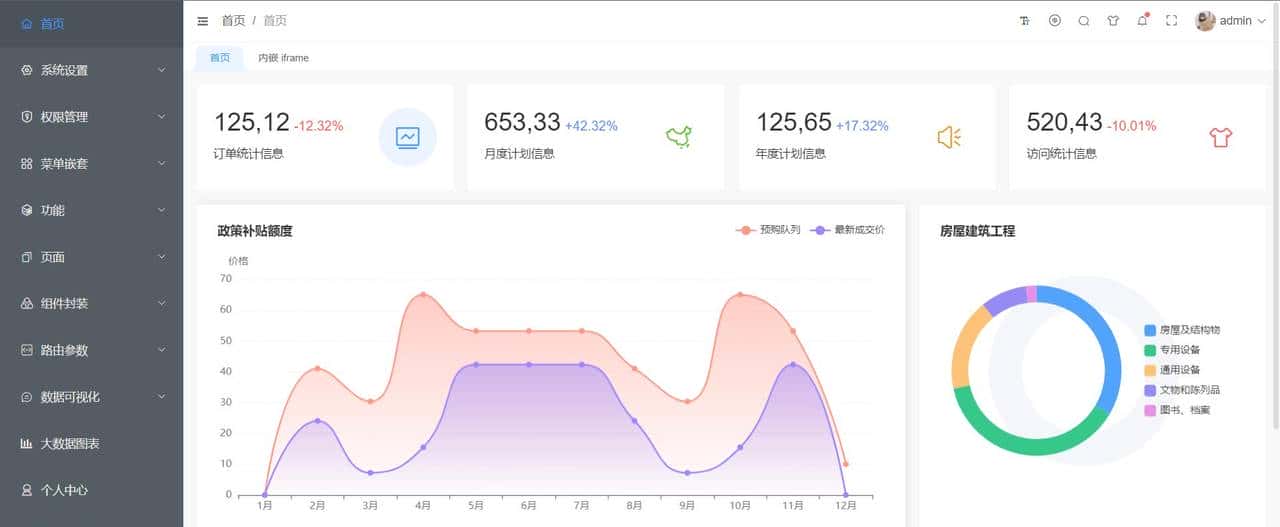Click the green 专用设备 color swatch
Image resolution: width=1280 pixels, height=527 pixels.
[1150, 350]
